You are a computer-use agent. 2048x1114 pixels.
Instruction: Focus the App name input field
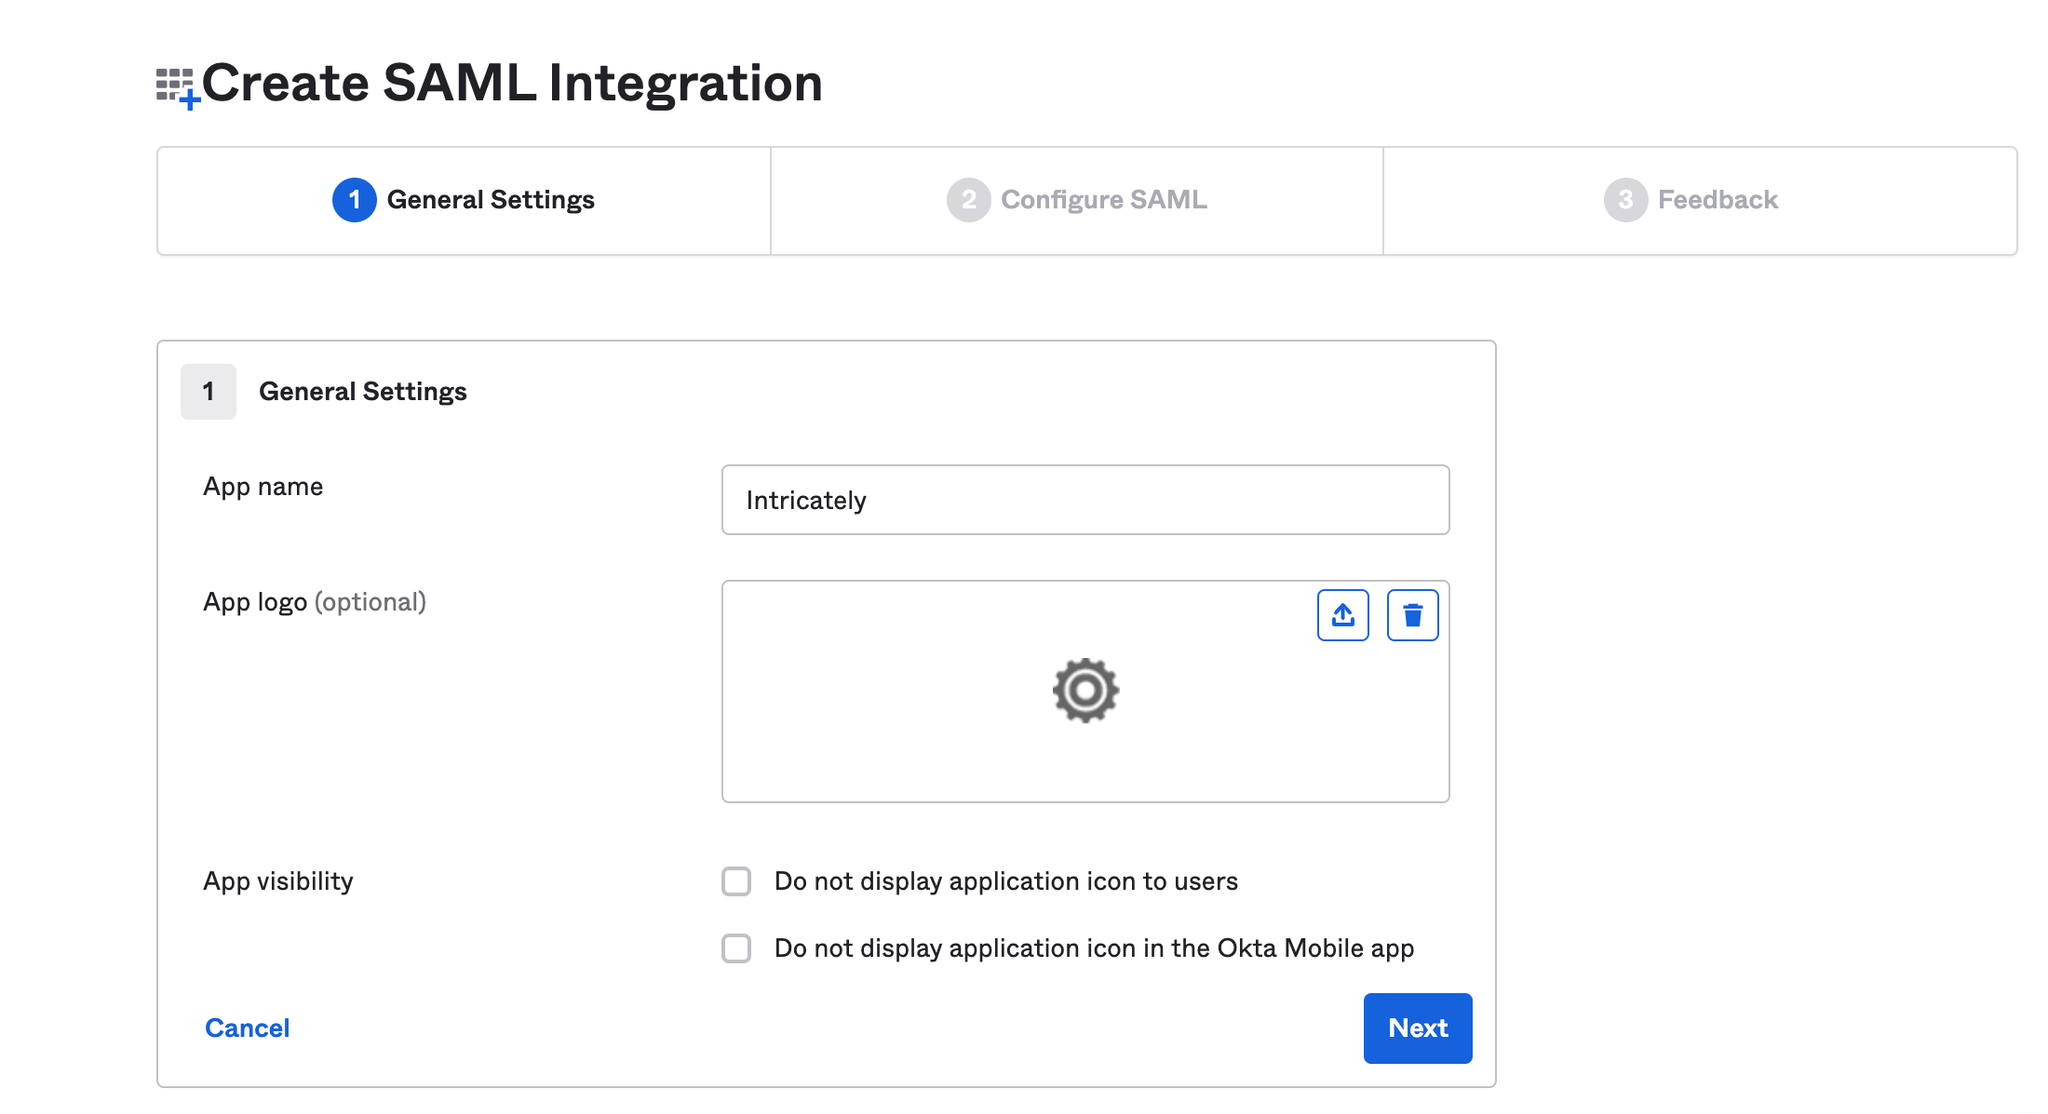point(1085,500)
